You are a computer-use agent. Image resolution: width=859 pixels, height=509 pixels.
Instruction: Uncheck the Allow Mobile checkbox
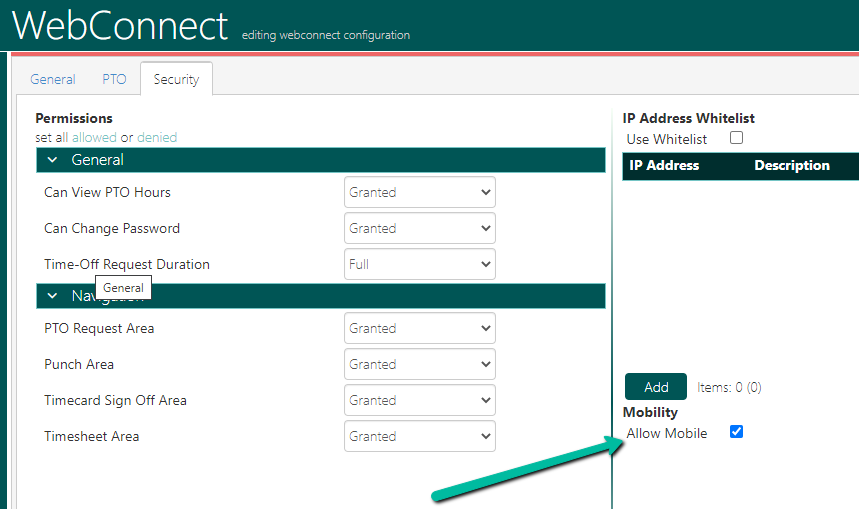pyautogui.click(x=736, y=432)
